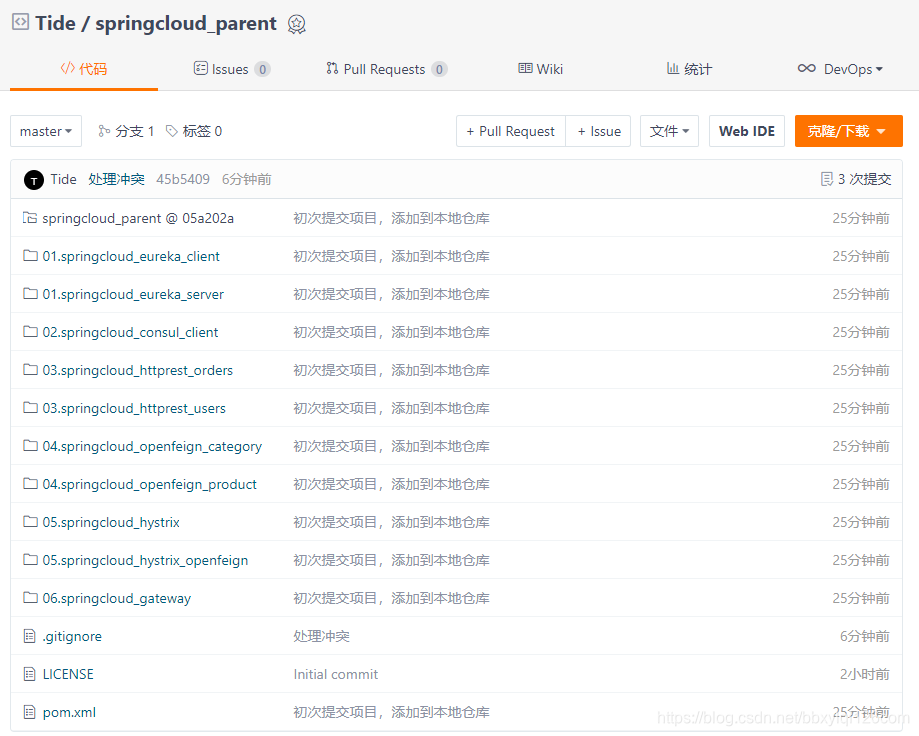View tags via 标签 0 link
This screenshot has width=919, height=736.
pyautogui.click(x=194, y=131)
